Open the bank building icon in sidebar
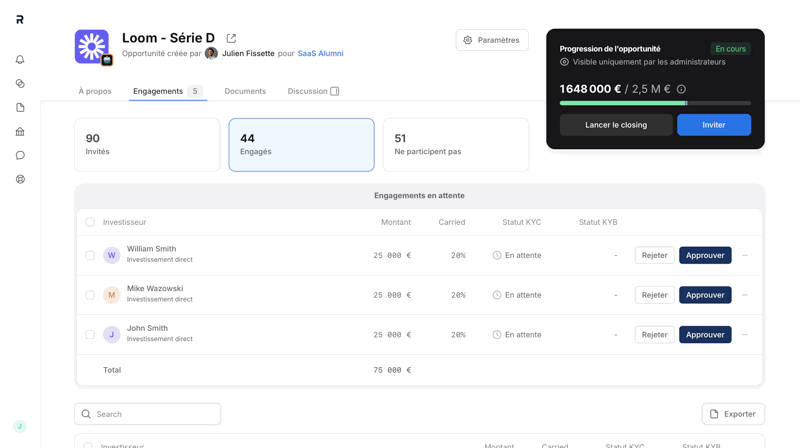 click(20, 132)
